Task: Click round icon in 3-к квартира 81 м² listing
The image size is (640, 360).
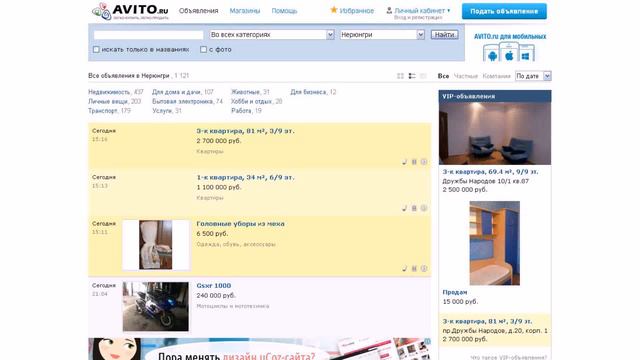Action: pyautogui.click(x=424, y=162)
